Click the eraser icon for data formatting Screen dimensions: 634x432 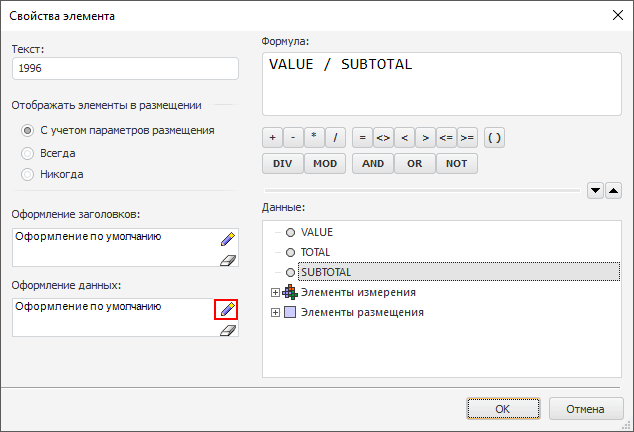pyautogui.click(x=227, y=329)
